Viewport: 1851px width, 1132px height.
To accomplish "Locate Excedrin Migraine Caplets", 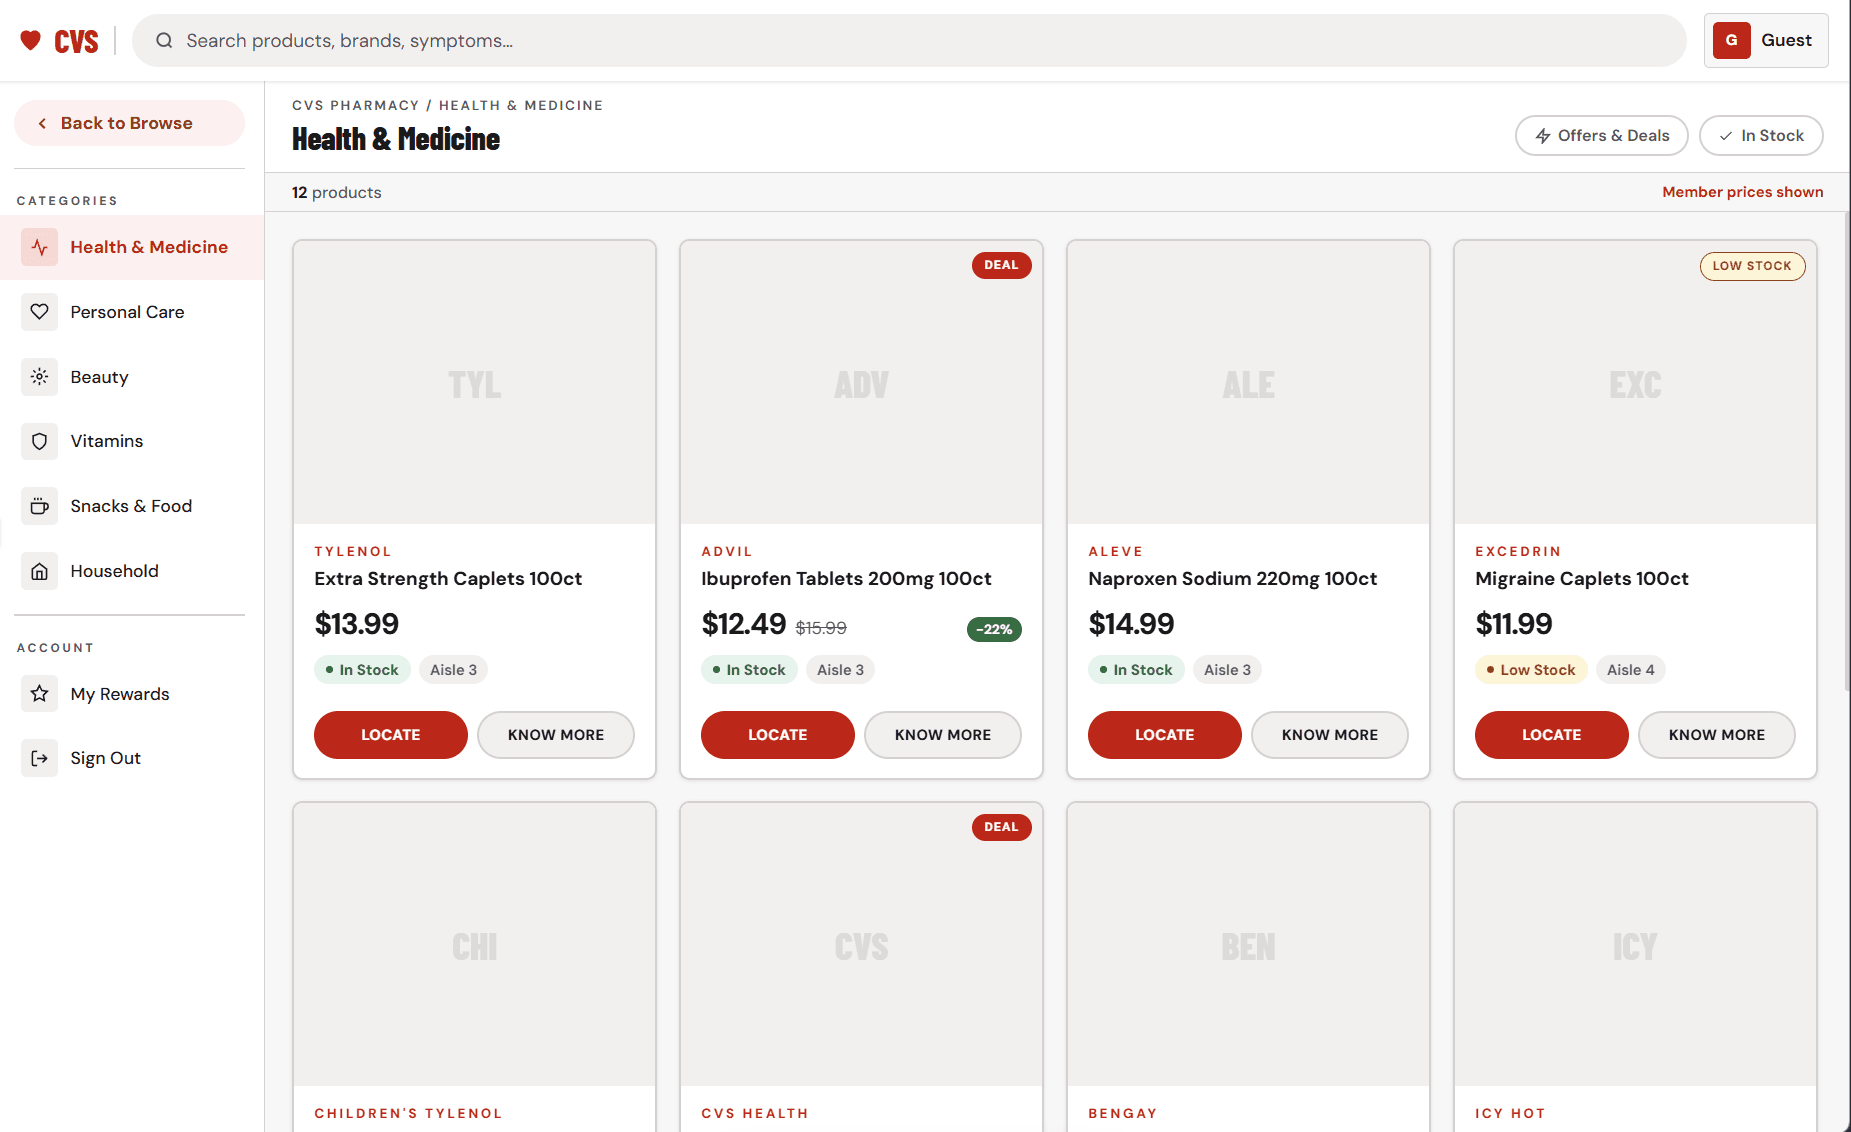I will tap(1551, 735).
